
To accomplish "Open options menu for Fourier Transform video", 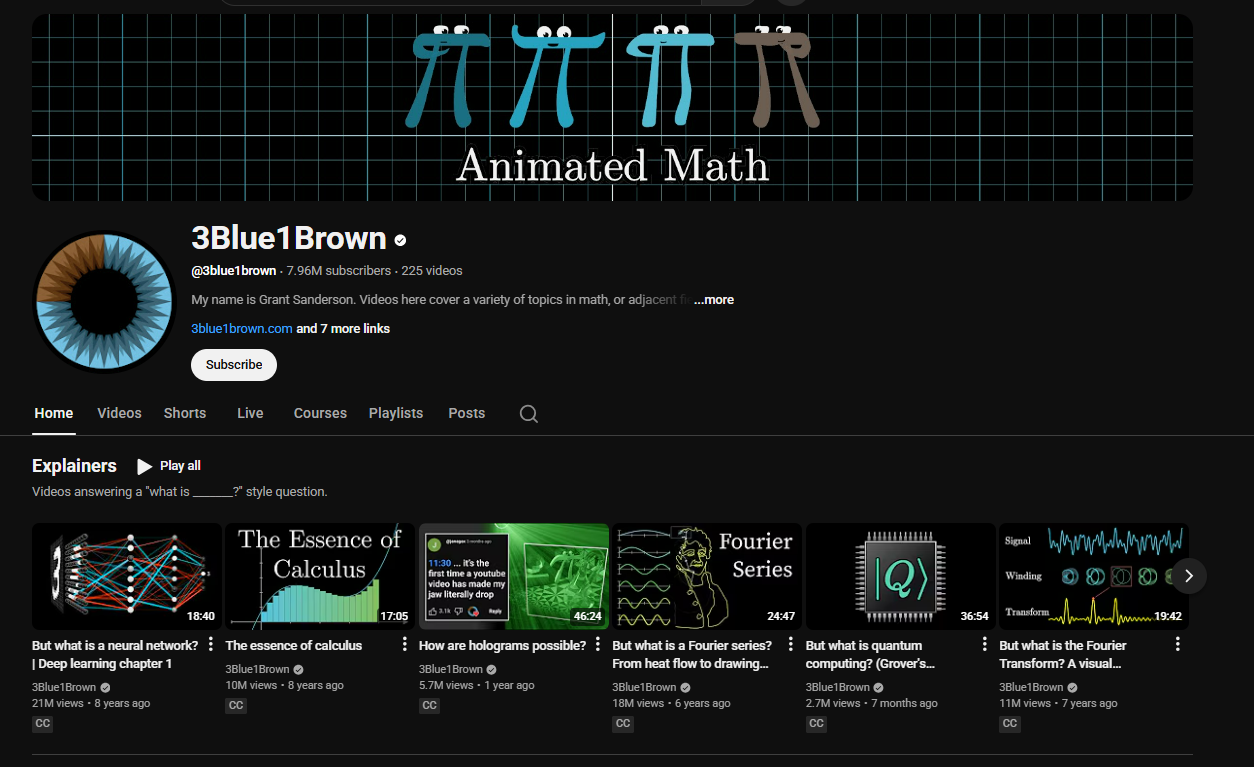I will 1178,644.
